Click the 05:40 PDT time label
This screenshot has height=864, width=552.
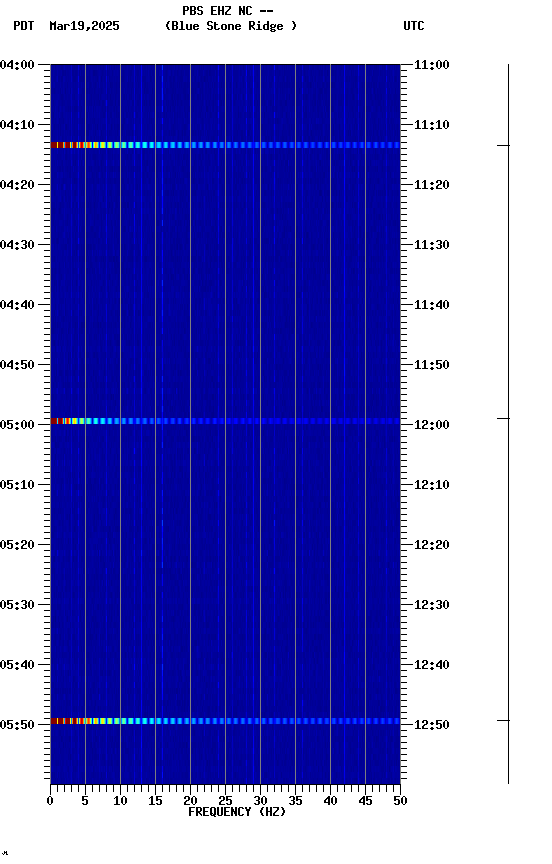coord(17,665)
